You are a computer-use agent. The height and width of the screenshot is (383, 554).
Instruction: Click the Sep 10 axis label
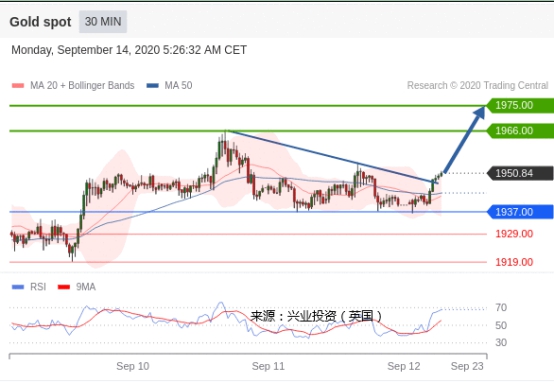tap(133, 366)
